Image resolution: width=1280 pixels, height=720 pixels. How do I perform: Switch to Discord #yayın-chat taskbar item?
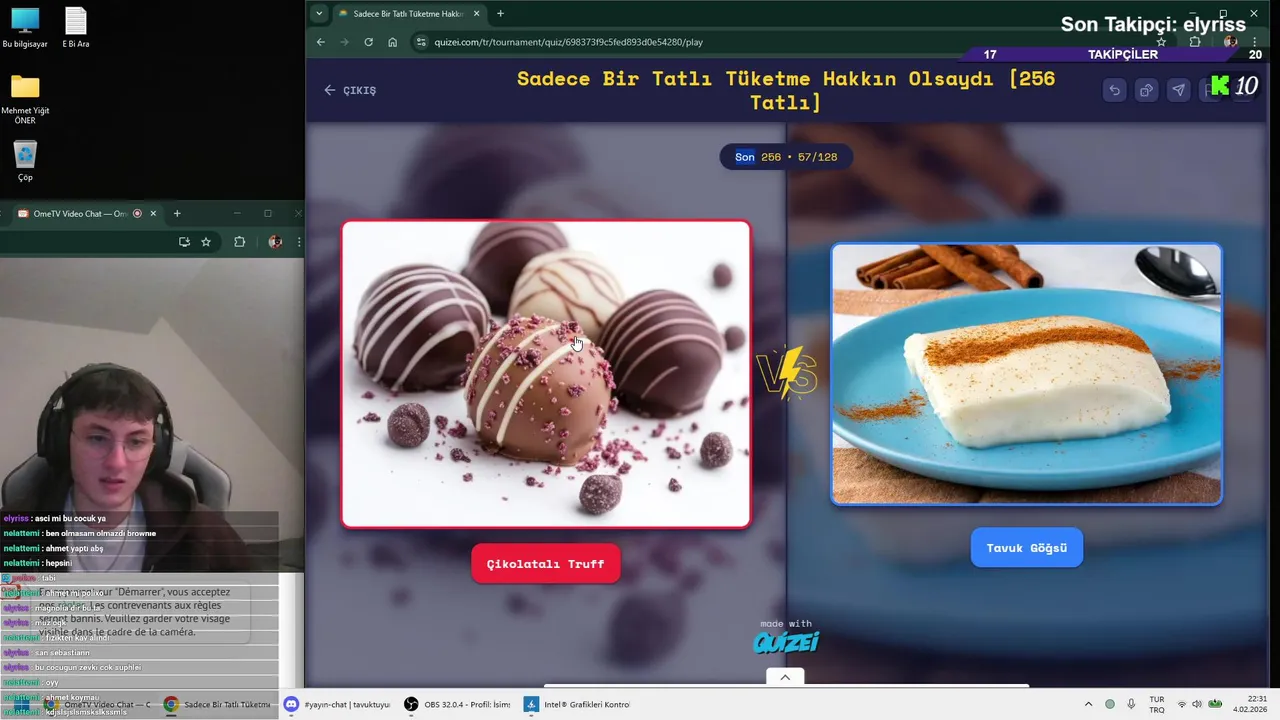[337, 704]
